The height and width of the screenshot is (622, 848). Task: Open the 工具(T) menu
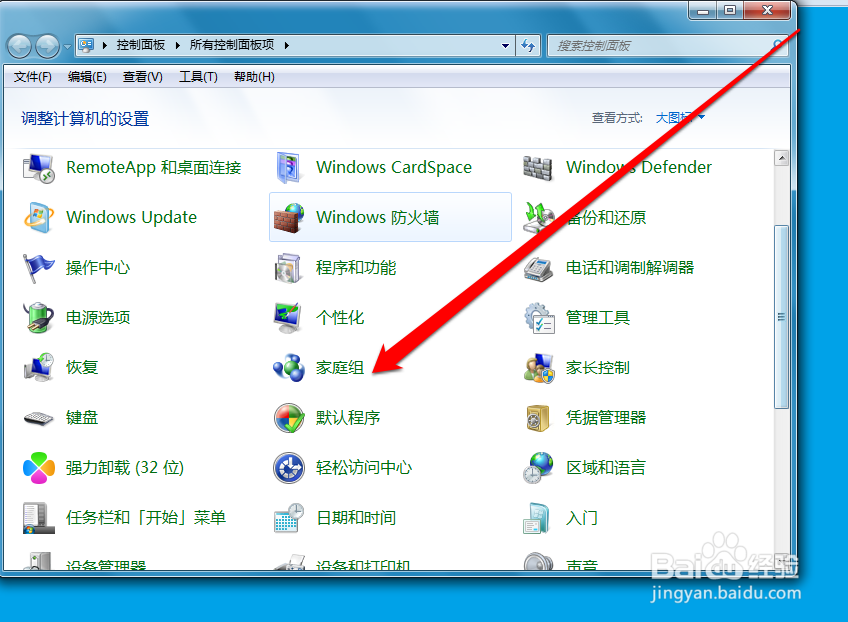pyautogui.click(x=198, y=77)
